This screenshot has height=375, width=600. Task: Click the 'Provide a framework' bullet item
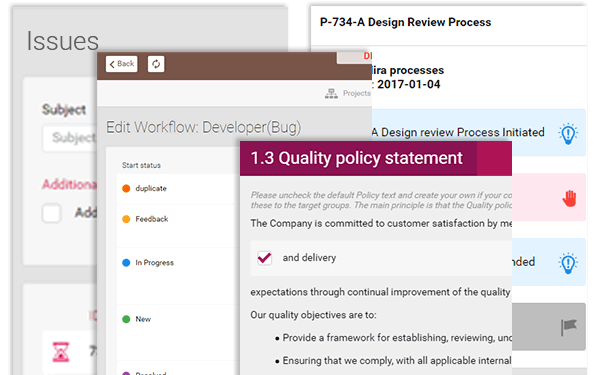tap(393, 338)
